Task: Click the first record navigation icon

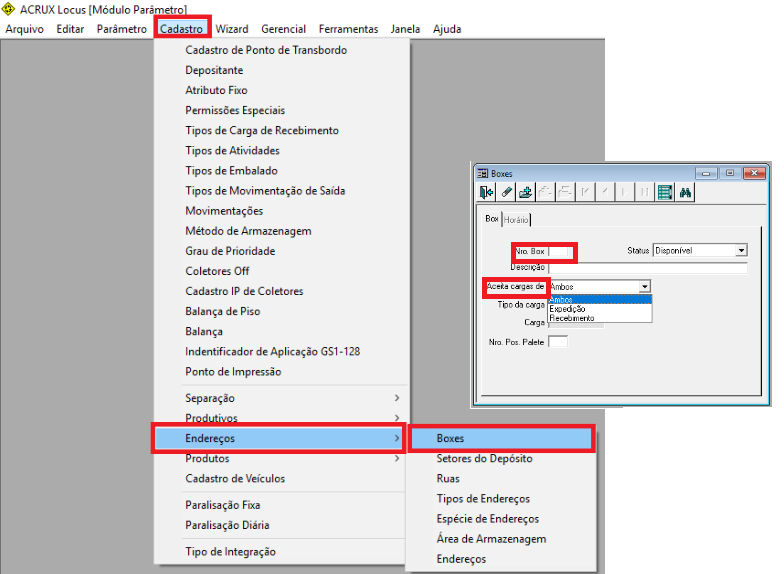Action: (x=585, y=192)
